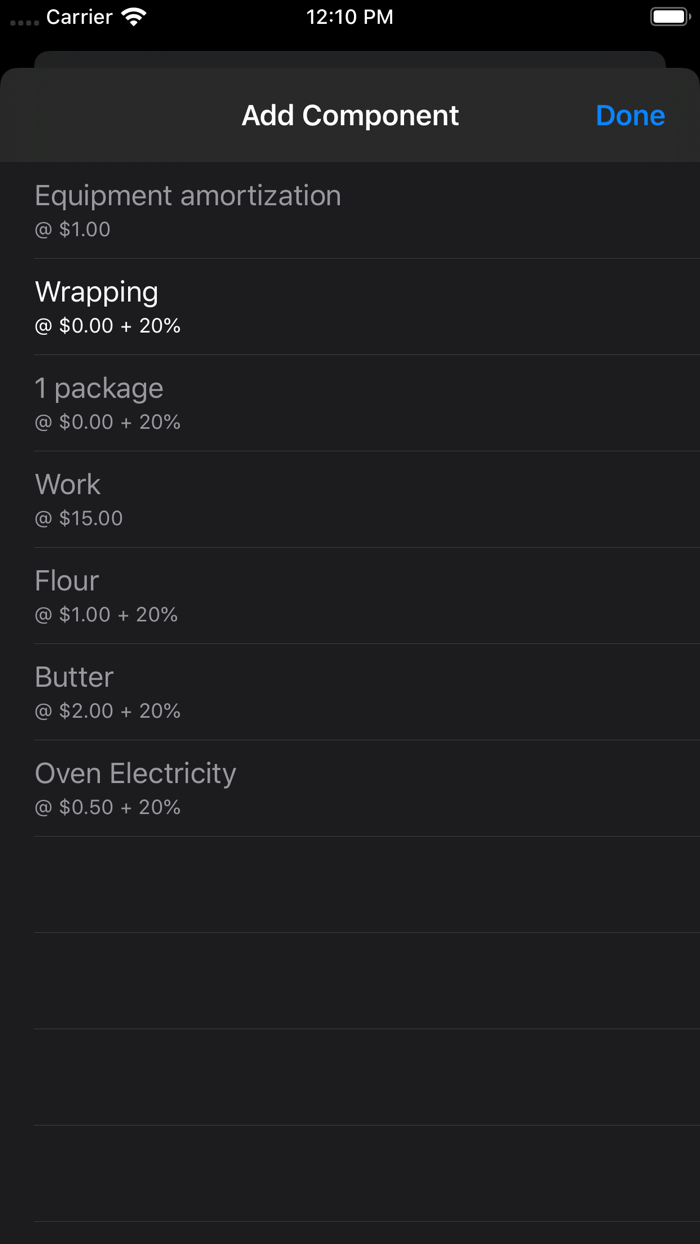The image size is (700, 1244).
Task: Select the Wrapping component
Action: pyautogui.click(x=97, y=293)
